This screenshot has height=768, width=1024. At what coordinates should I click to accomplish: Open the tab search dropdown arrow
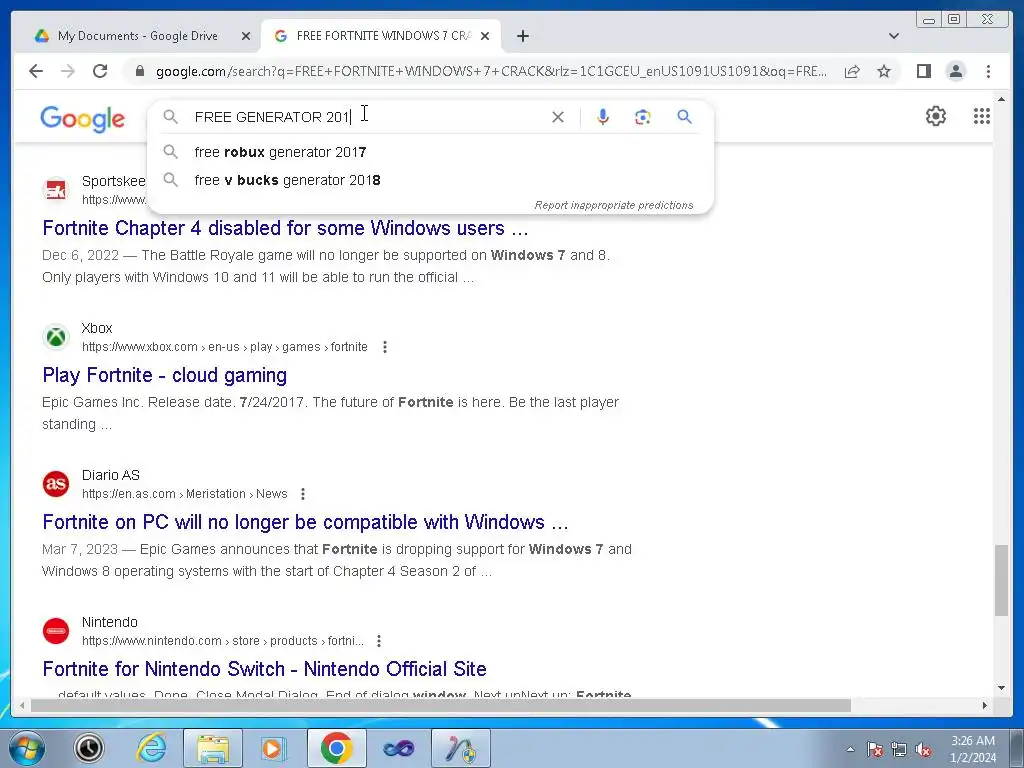[893, 36]
